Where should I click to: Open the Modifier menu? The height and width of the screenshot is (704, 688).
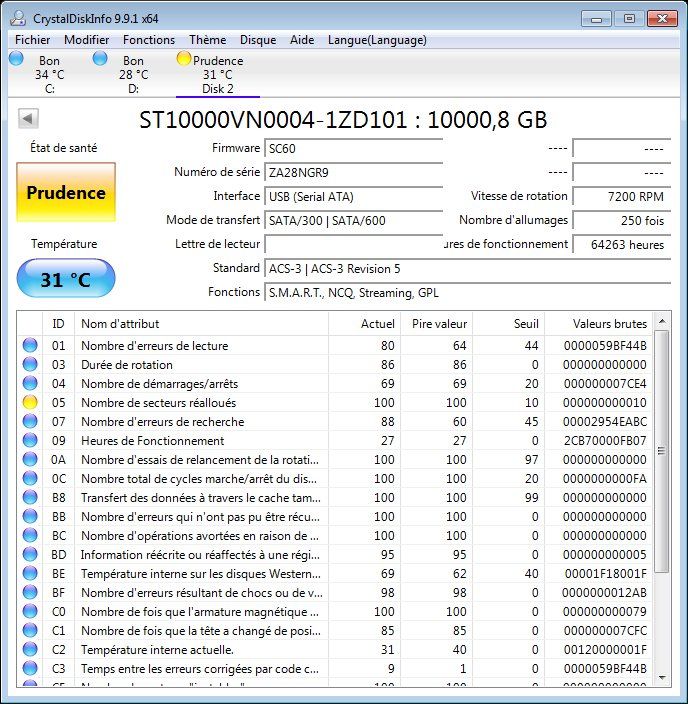[87, 40]
